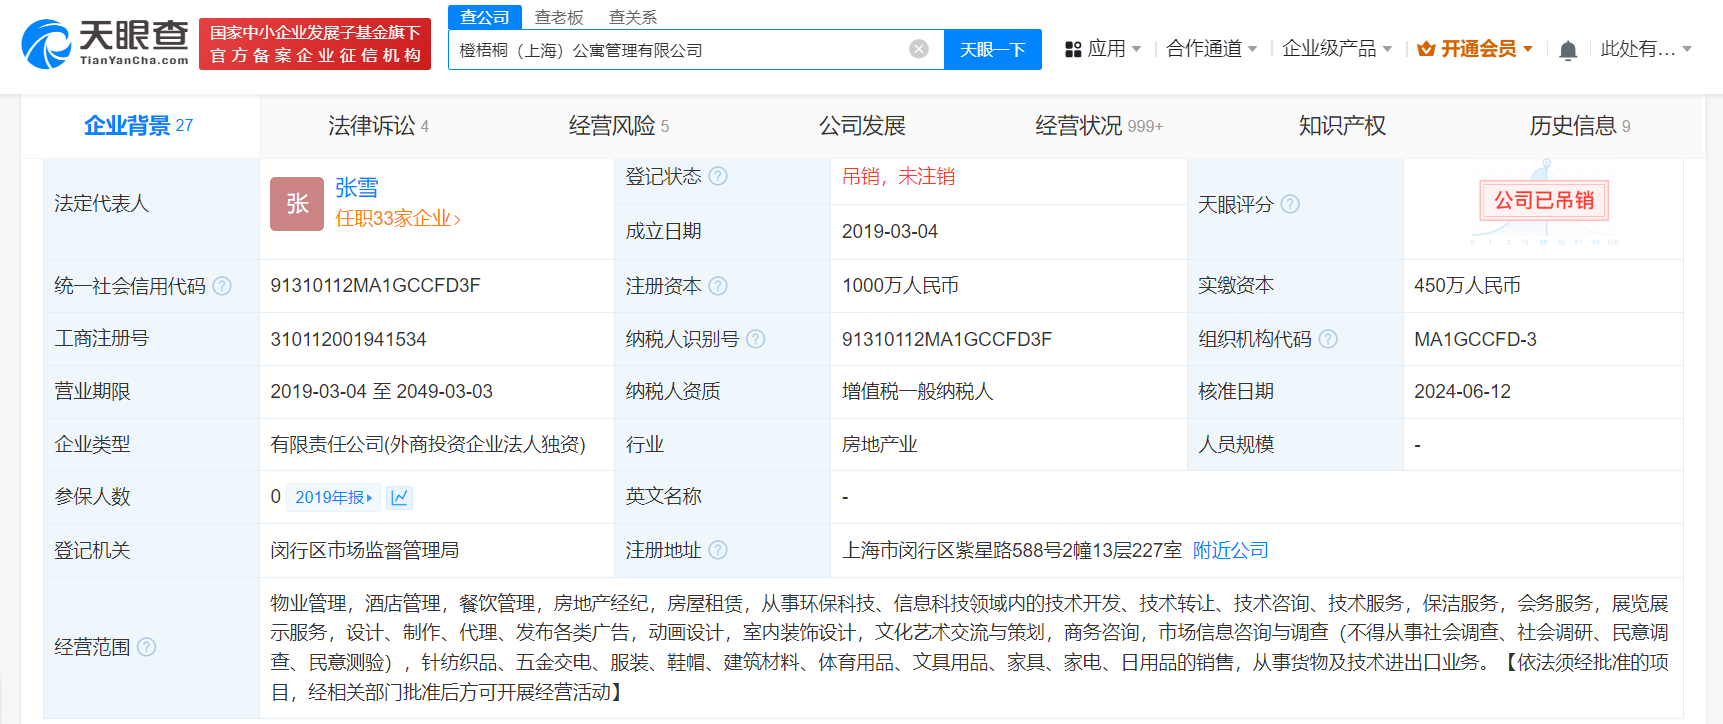Open the insured-count trend chart icon
The height and width of the screenshot is (724, 1723).
pos(399,497)
